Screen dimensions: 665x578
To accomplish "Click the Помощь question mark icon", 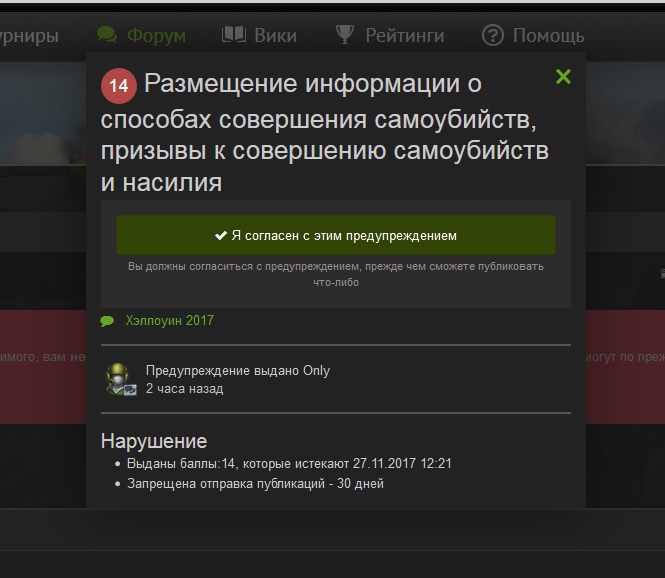I will click(x=492, y=36).
